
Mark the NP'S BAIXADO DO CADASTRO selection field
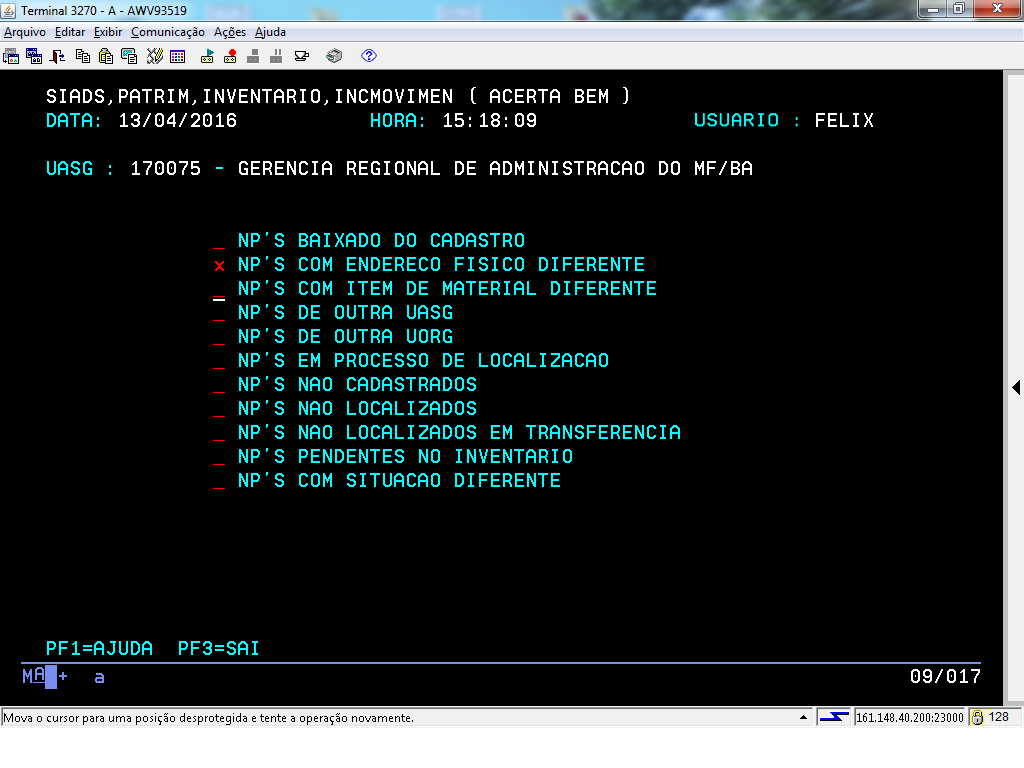tap(219, 241)
